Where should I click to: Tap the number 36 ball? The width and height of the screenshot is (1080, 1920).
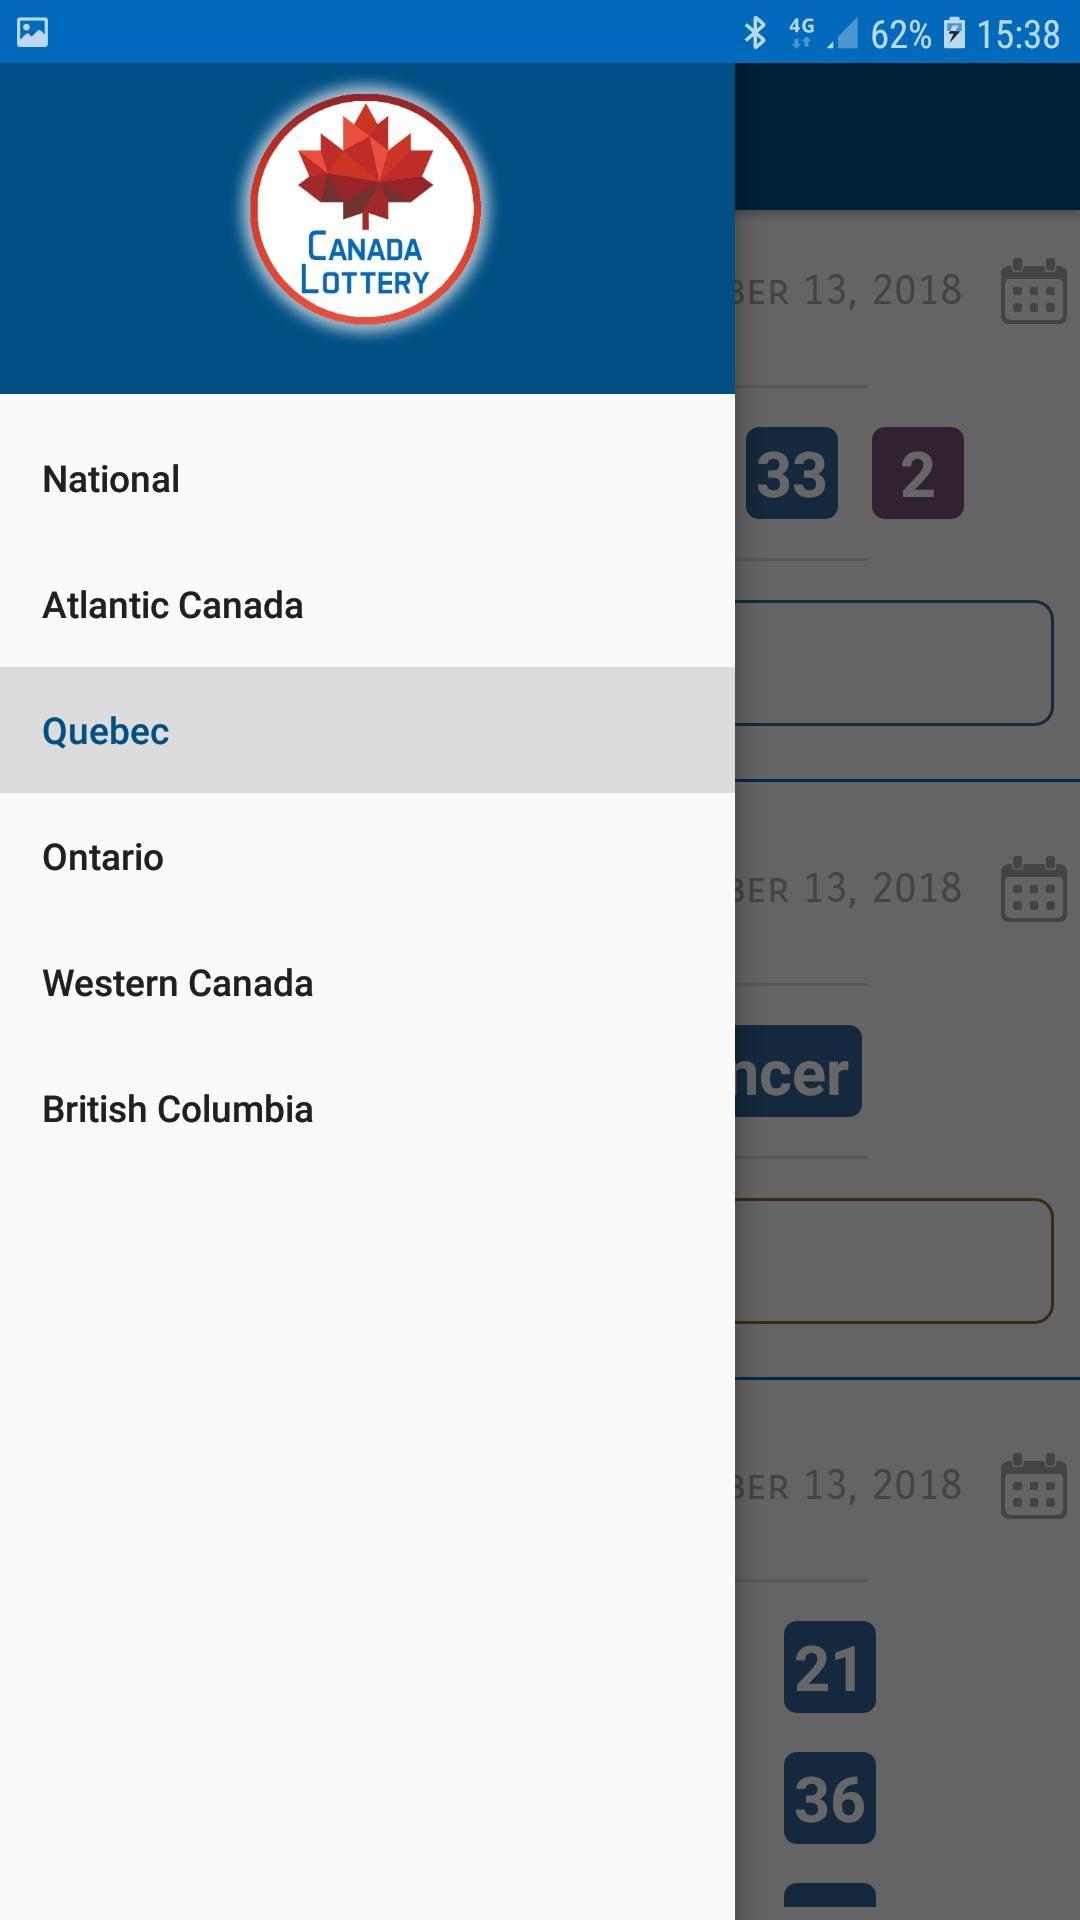[830, 1798]
